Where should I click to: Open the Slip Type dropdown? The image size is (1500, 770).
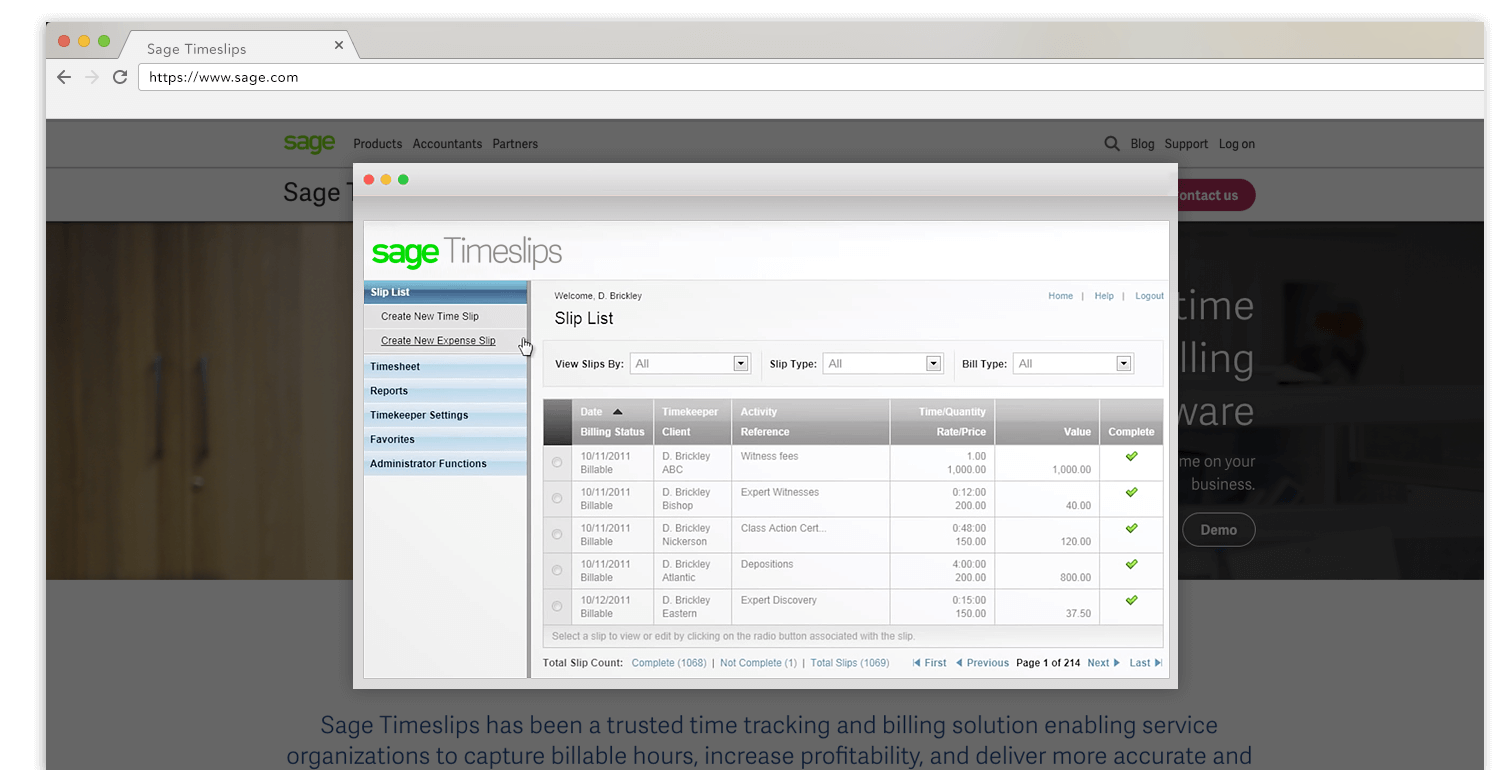931,363
